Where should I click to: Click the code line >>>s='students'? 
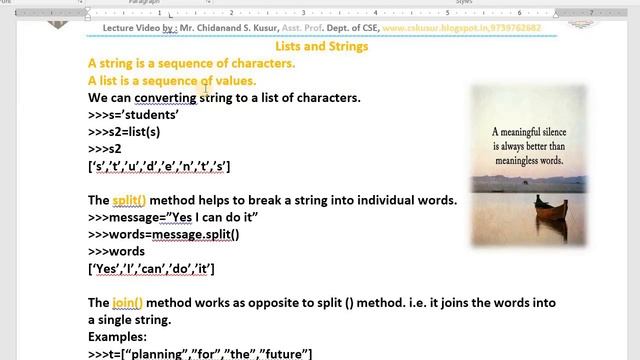[133, 115]
